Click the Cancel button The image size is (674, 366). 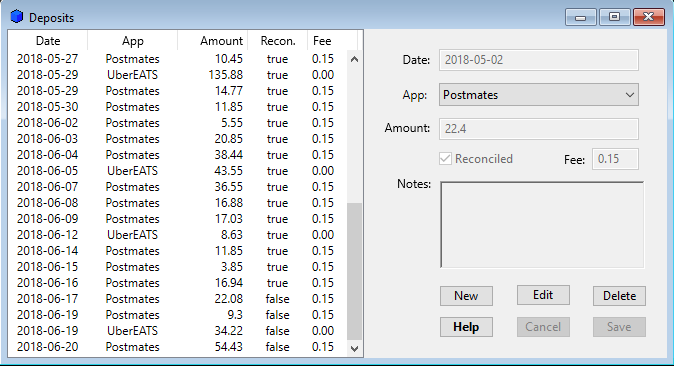(x=543, y=327)
